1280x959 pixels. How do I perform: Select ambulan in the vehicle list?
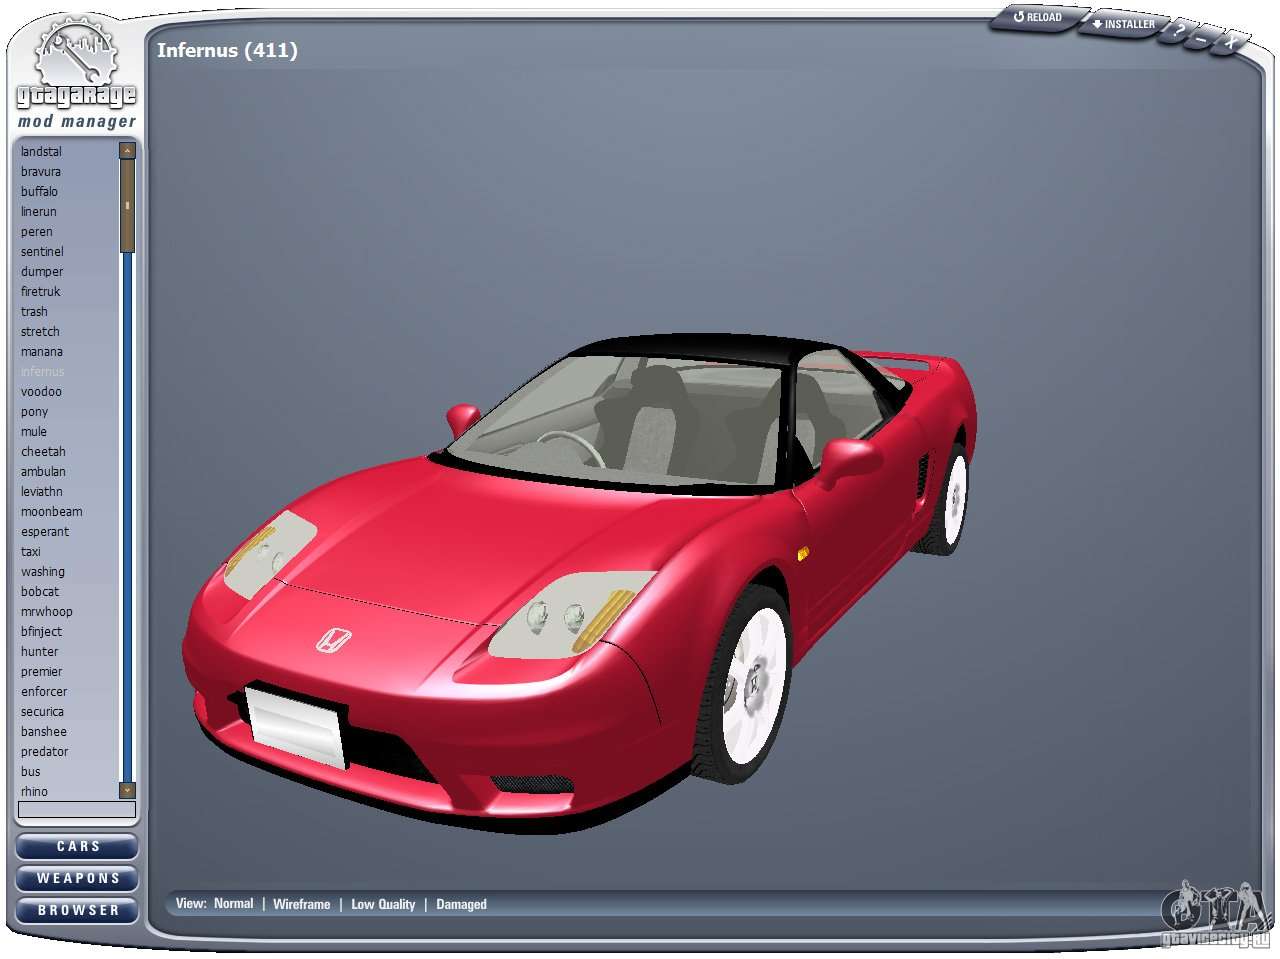point(43,472)
